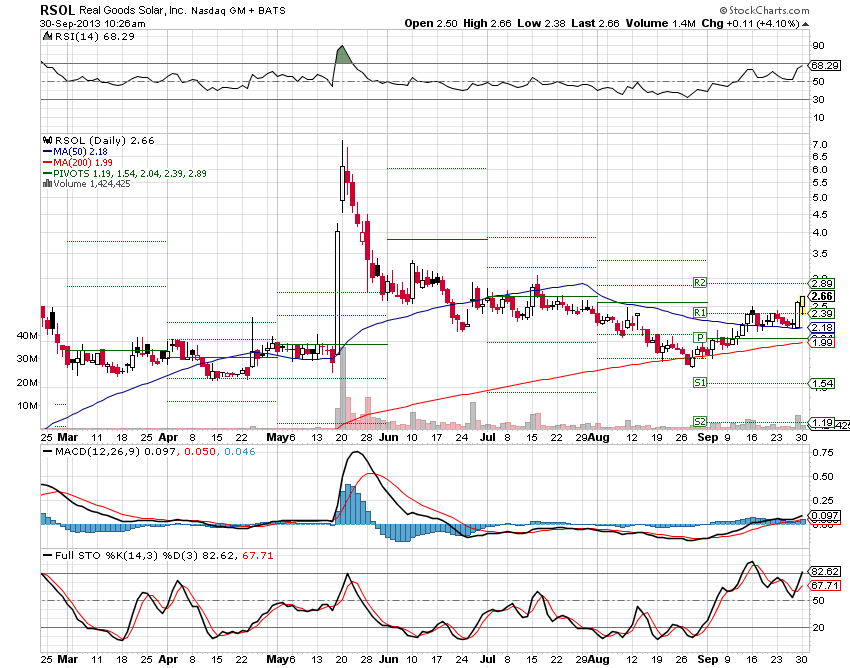Click the MA(200) 1.99 legend entry
850x668 pixels.
click(x=78, y=163)
